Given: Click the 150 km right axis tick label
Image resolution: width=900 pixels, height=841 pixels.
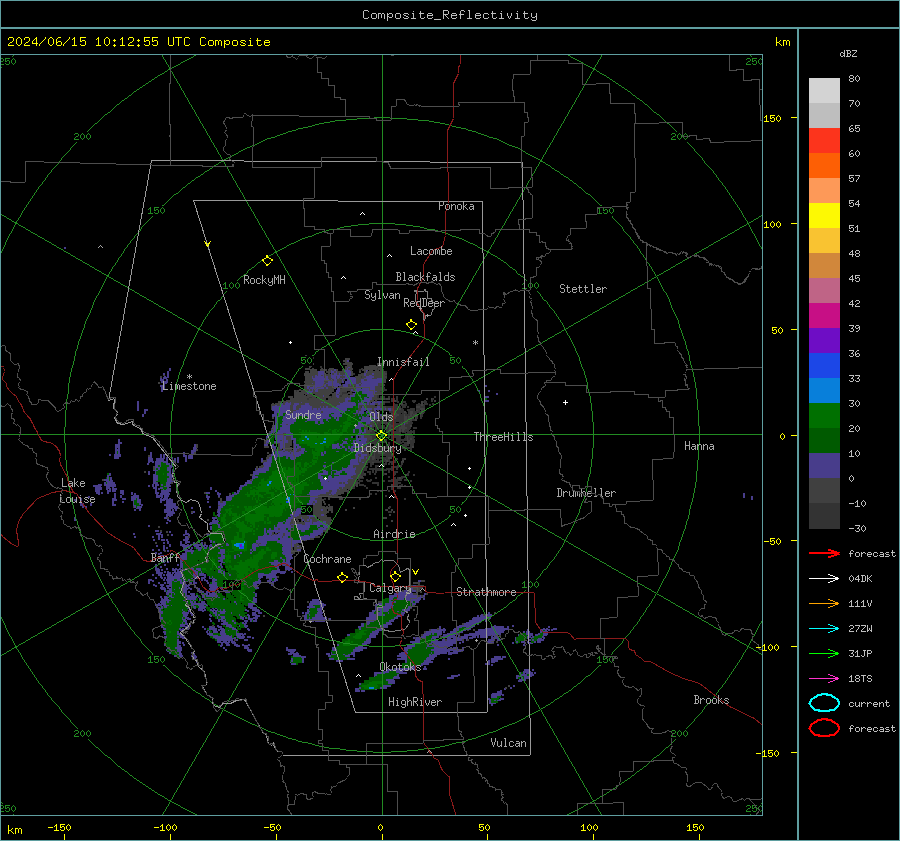Looking at the screenshot, I should point(772,118).
